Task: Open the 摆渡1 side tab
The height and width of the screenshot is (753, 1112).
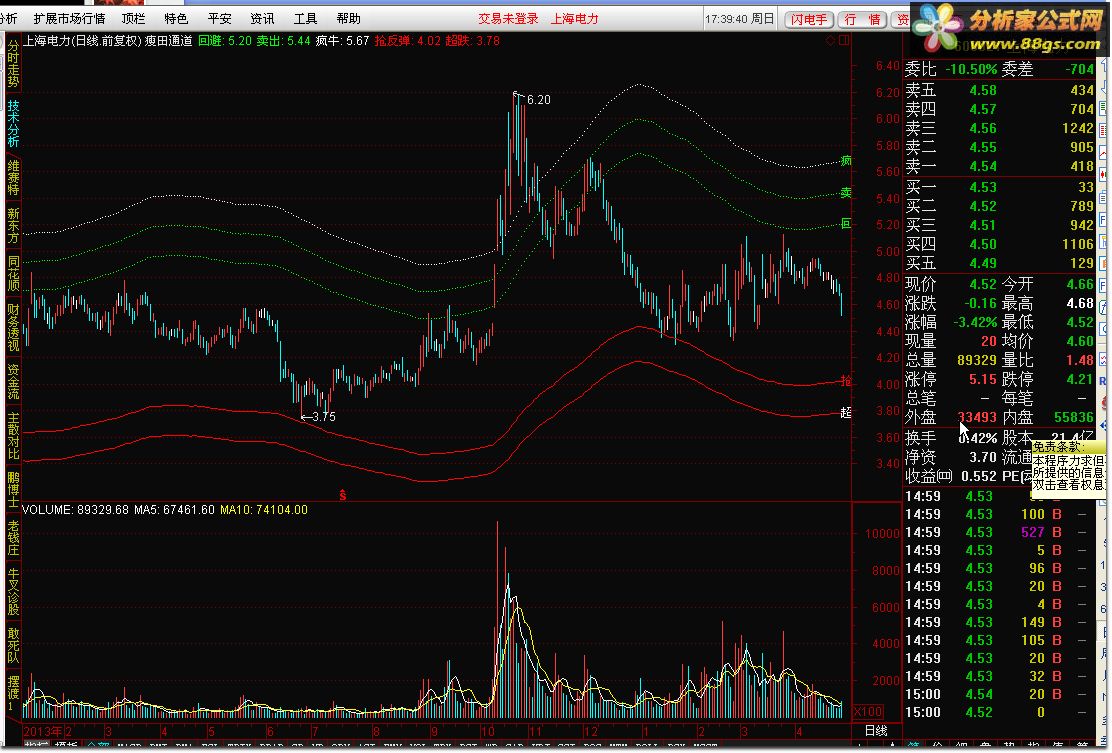Action: click(x=13, y=693)
